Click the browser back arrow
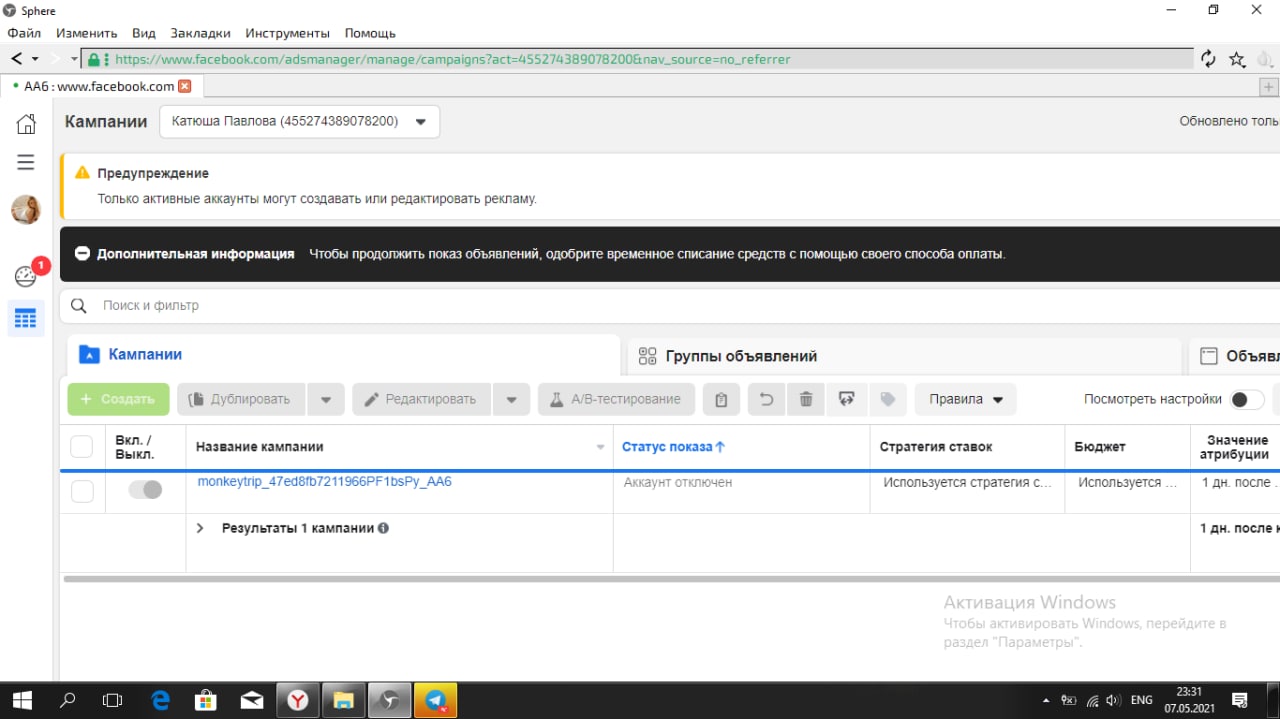Screen dimensions: 1280x719 (x=17, y=59)
